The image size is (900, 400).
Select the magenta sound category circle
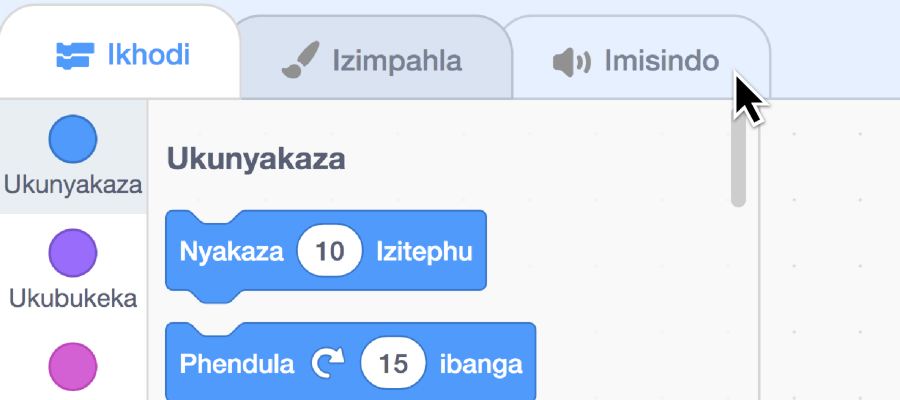[73, 366]
